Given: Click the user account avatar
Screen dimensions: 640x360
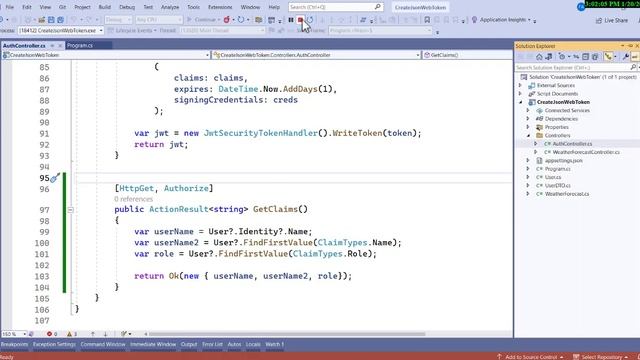Looking at the screenshot, I should tap(581, 7).
